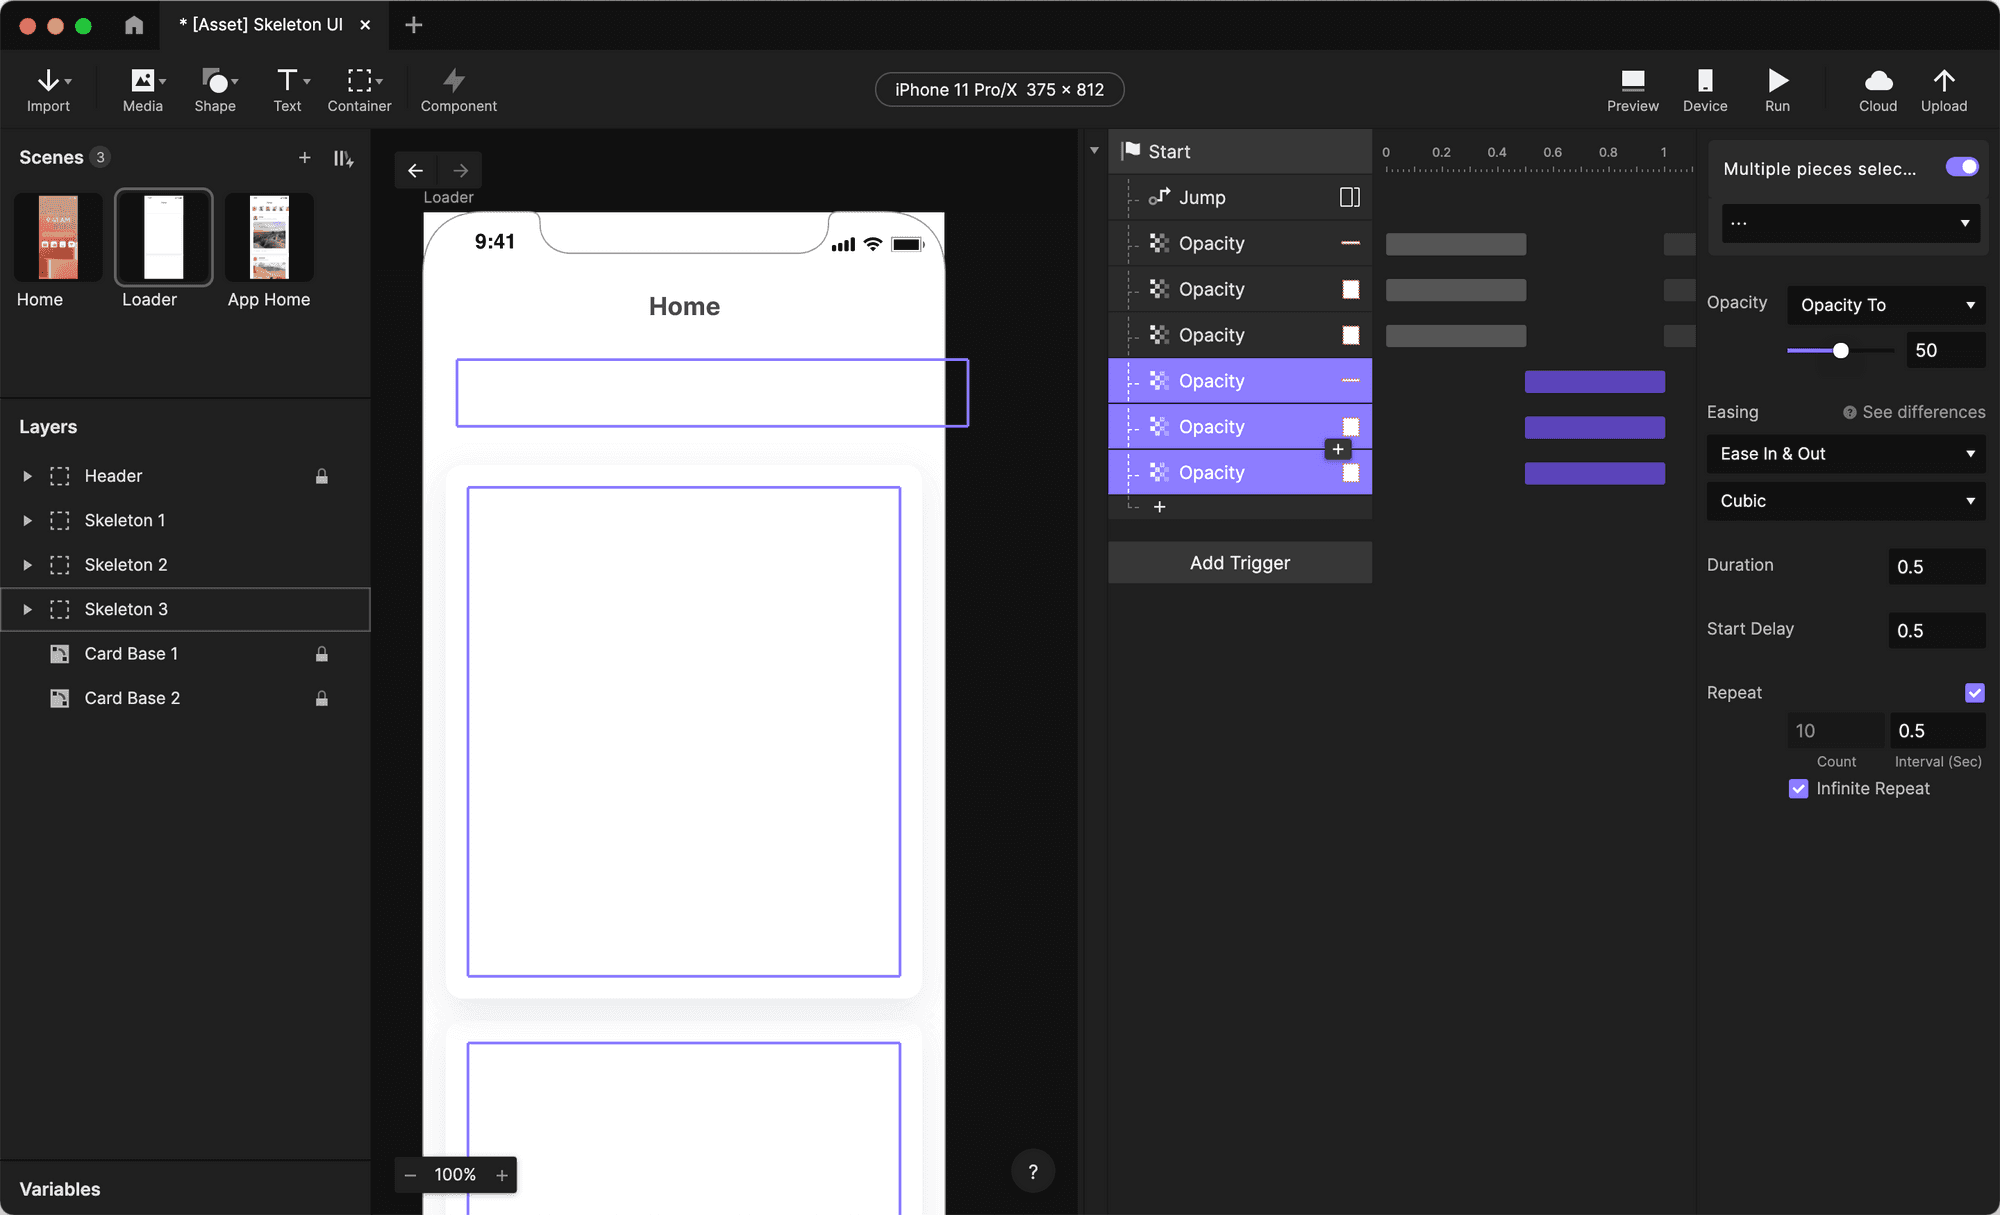This screenshot has height=1215, width=2000.
Task: Open the Preview window
Action: click(x=1633, y=90)
